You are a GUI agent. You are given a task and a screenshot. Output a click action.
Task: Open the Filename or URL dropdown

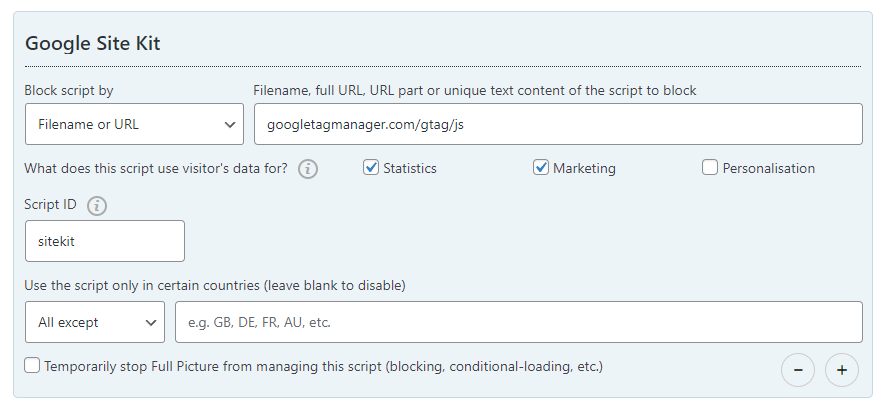coord(134,125)
